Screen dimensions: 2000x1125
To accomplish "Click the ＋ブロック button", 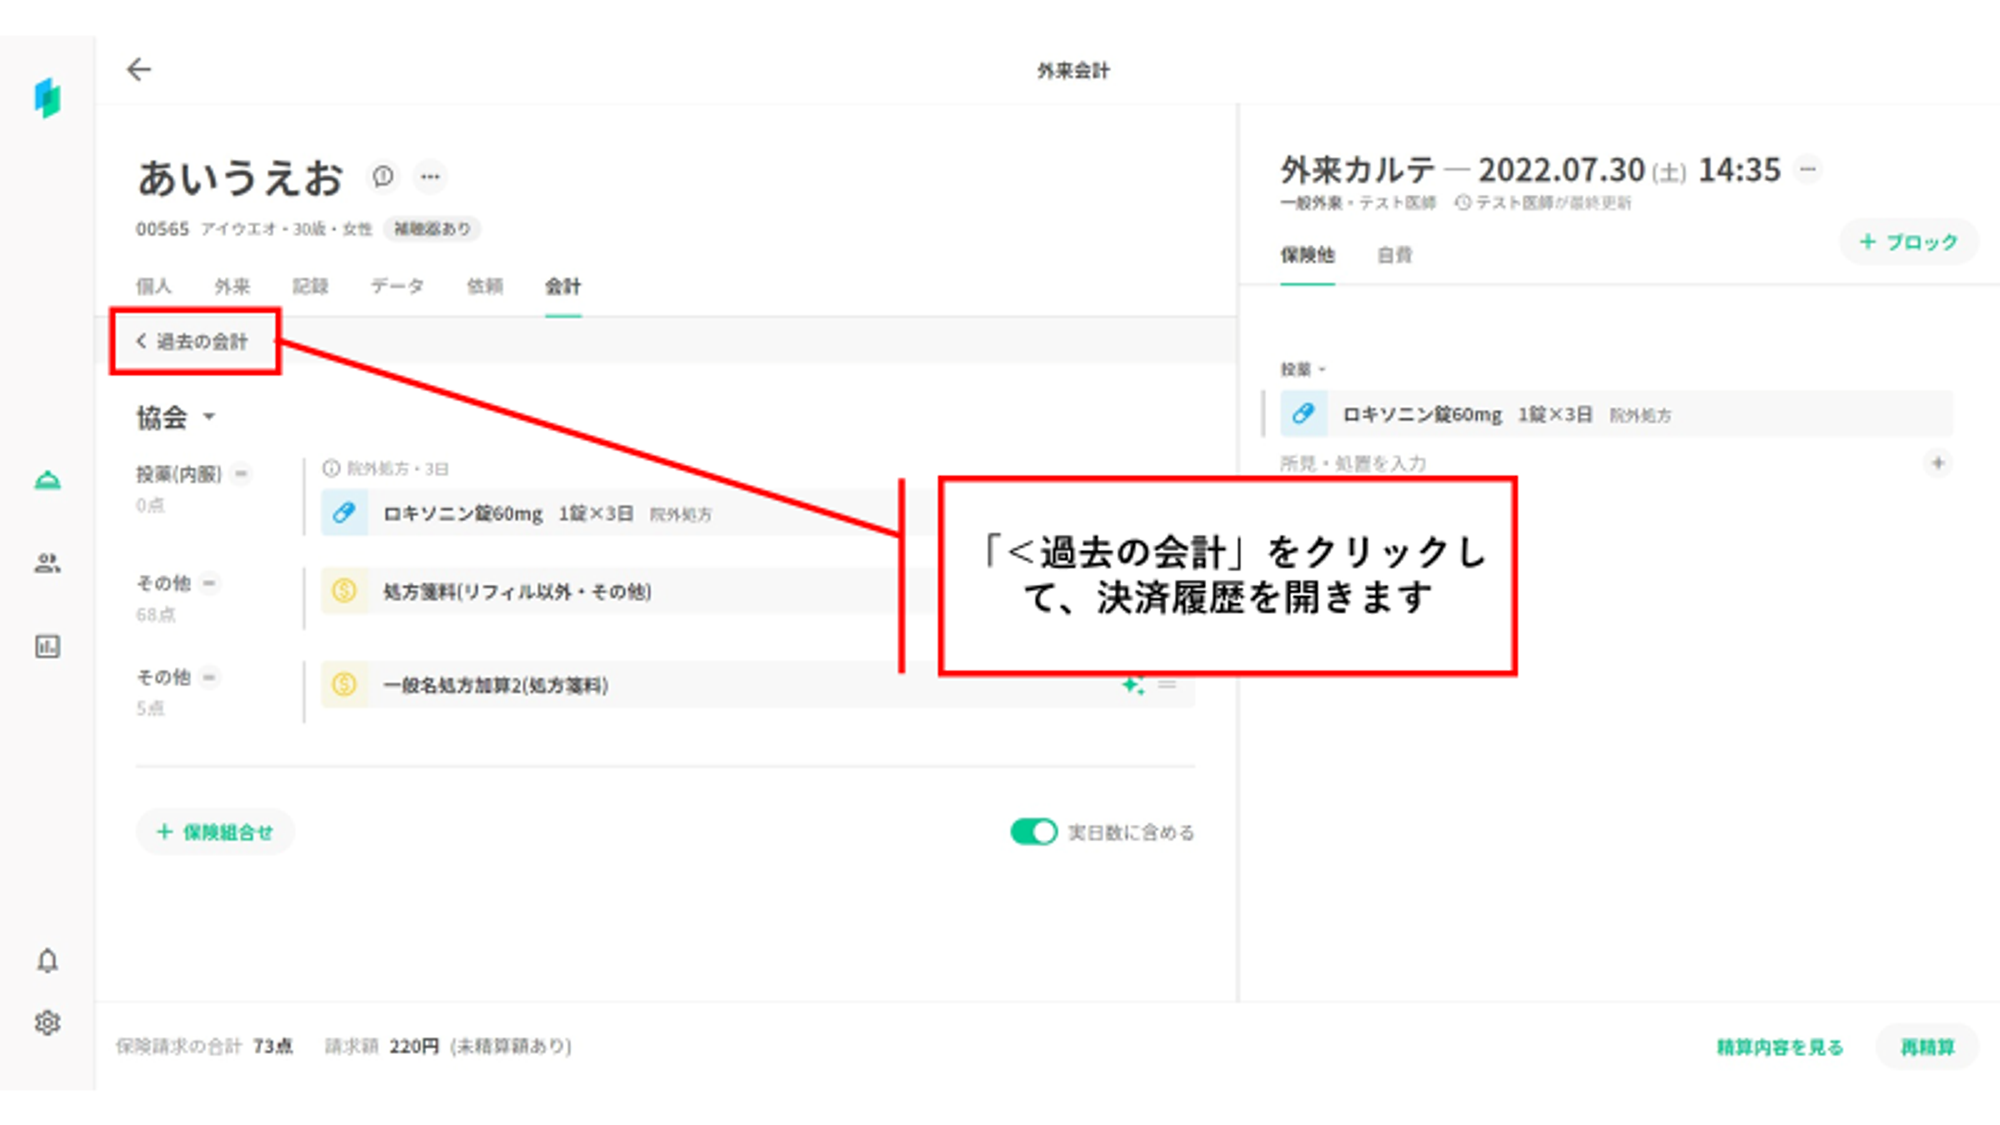I will (1908, 242).
